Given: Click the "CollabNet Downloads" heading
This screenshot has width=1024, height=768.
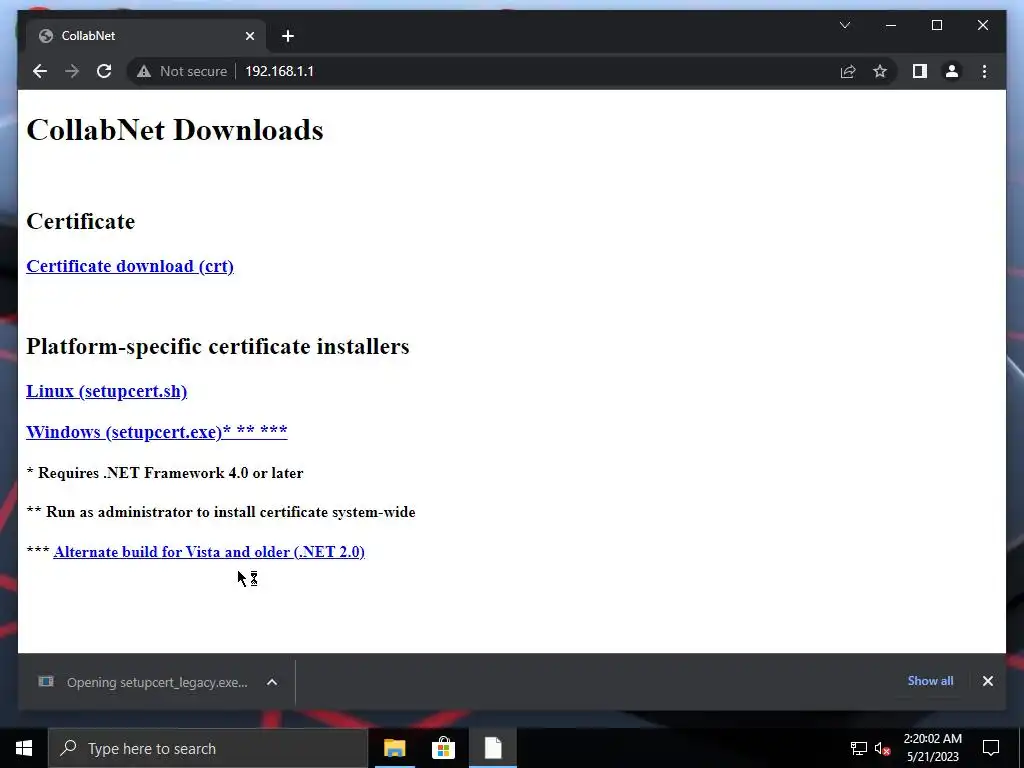Looking at the screenshot, I should (x=175, y=130).
